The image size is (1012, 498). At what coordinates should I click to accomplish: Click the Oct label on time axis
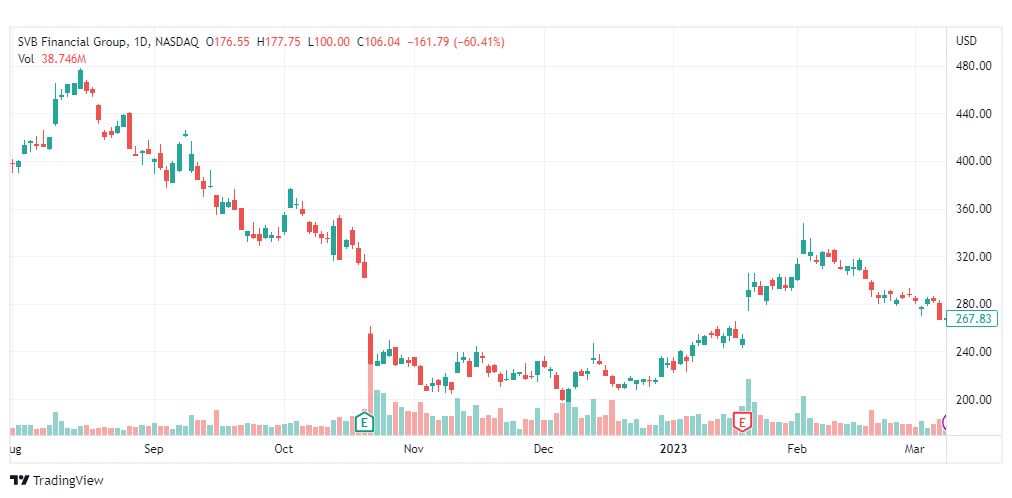pos(284,448)
